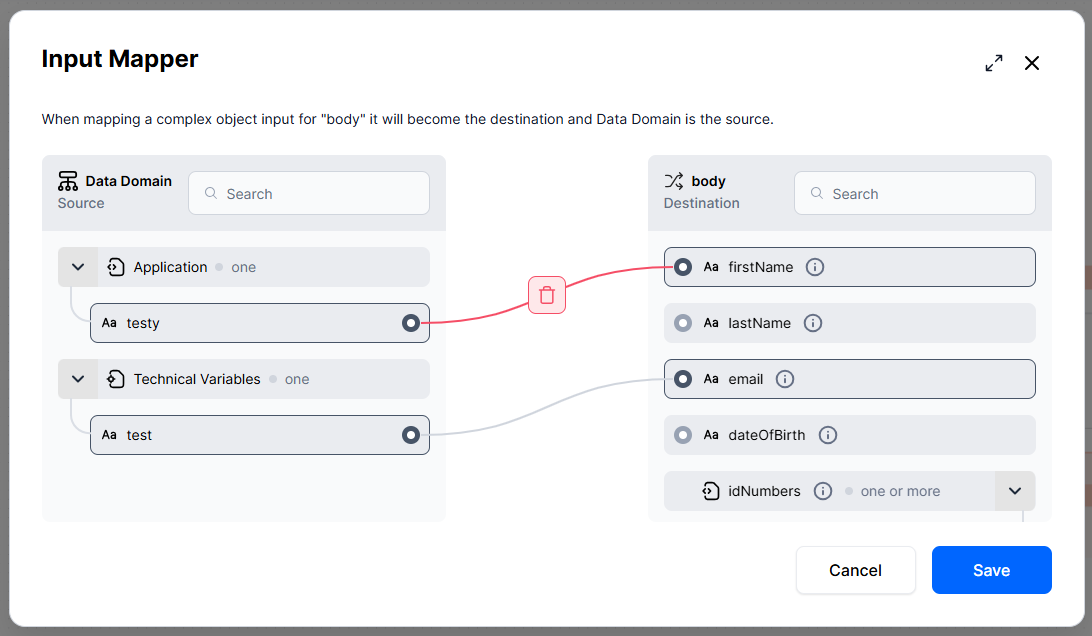Select the test variable row

click(x=260, y=435)
